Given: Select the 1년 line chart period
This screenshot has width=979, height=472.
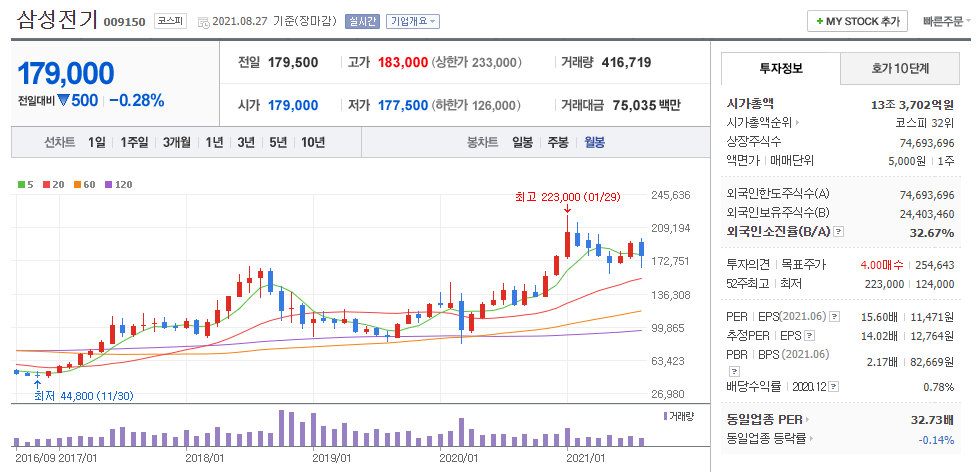Looking at the screenshot, I should tap(214, 142).
